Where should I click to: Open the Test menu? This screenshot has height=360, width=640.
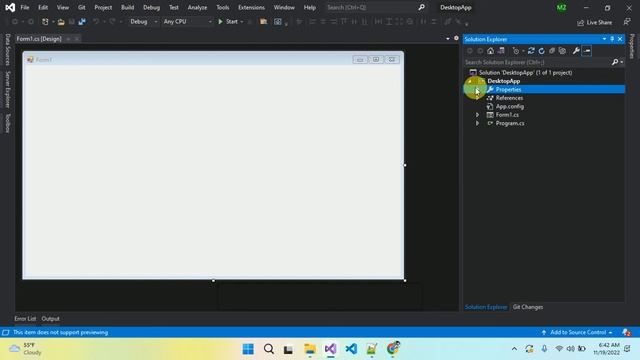tap(173, 7)
